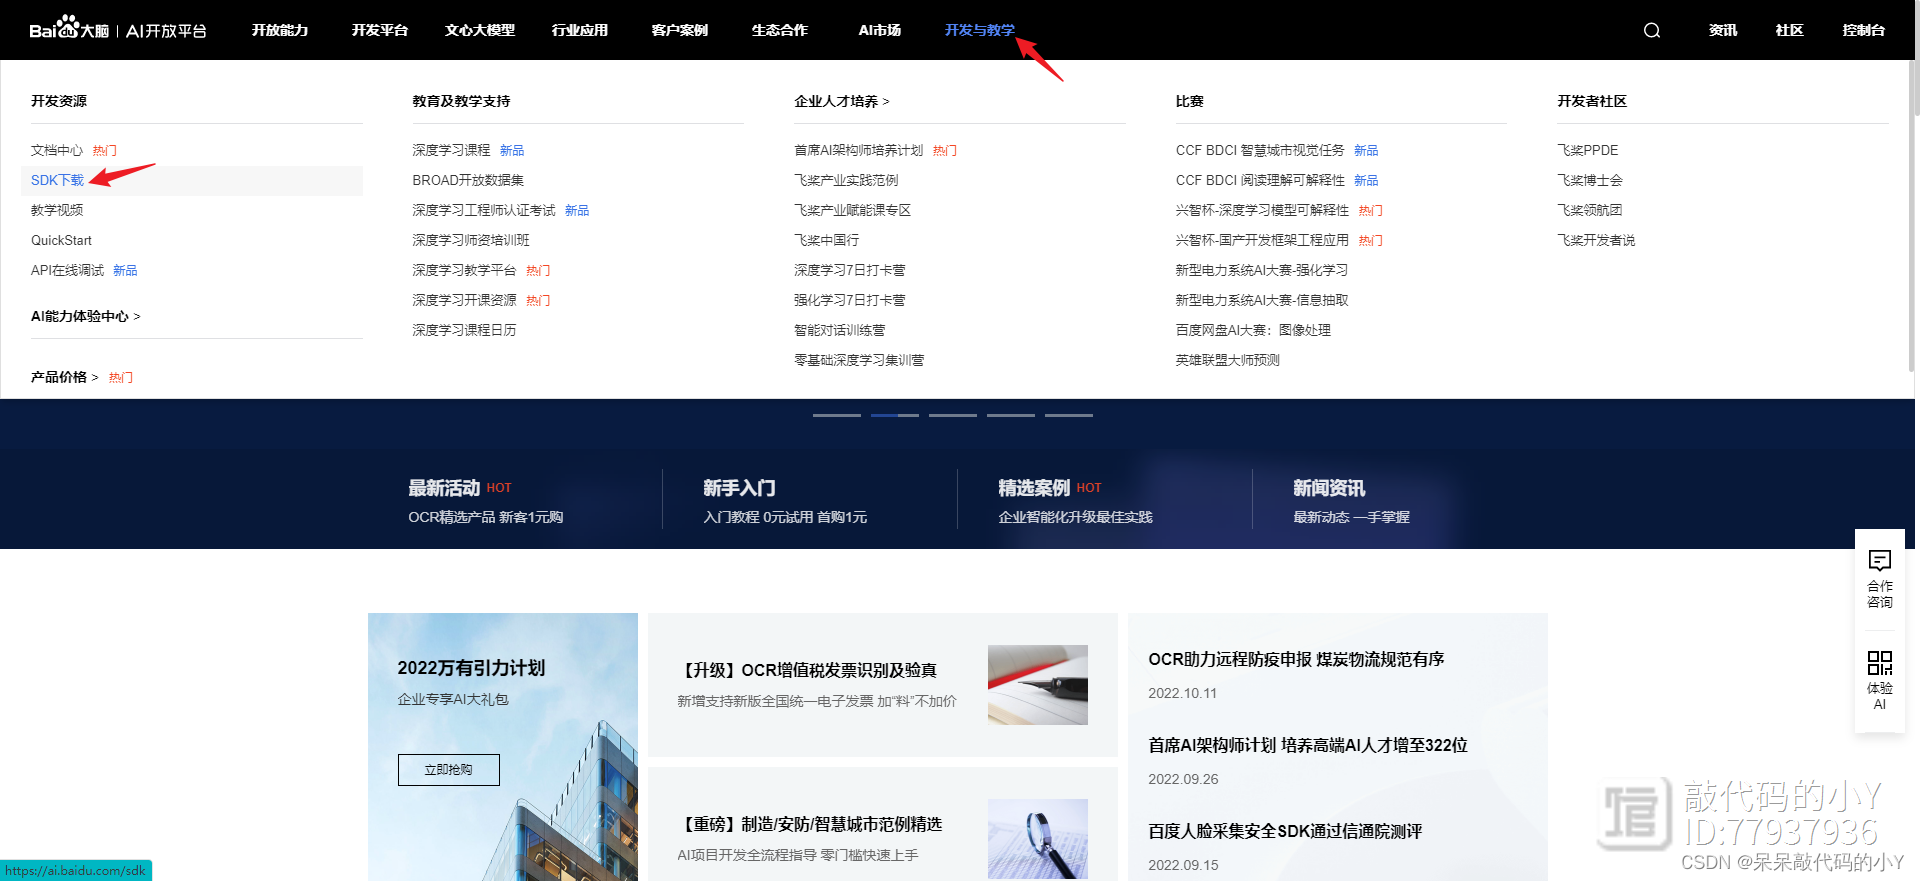Open the 体验AI QR widget
Screen dimensions: 1920x881
1880,680
